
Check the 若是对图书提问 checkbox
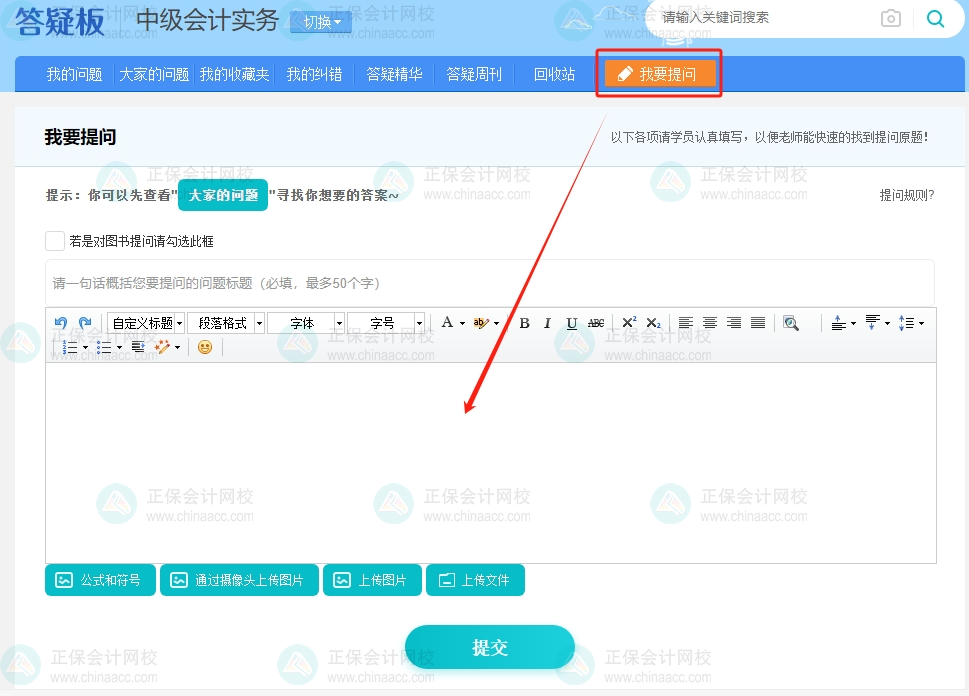point(55,240)
